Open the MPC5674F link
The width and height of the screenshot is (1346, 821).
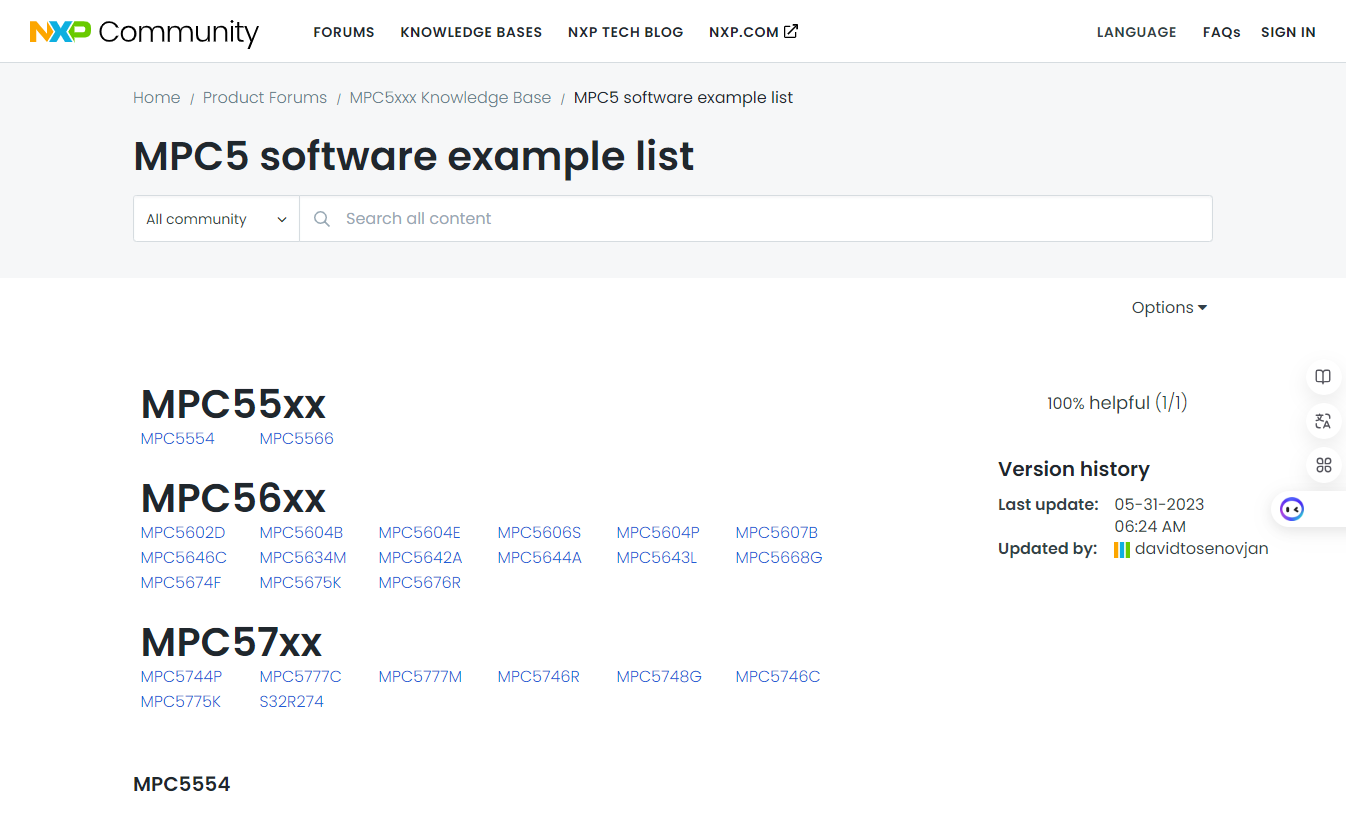pos(181,583)
